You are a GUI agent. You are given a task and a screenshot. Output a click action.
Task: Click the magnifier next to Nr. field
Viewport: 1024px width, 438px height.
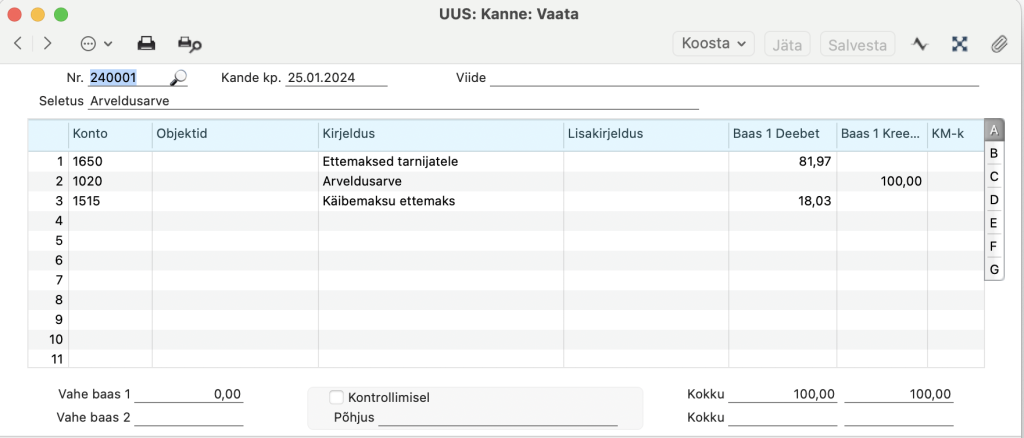coord(178,78)
